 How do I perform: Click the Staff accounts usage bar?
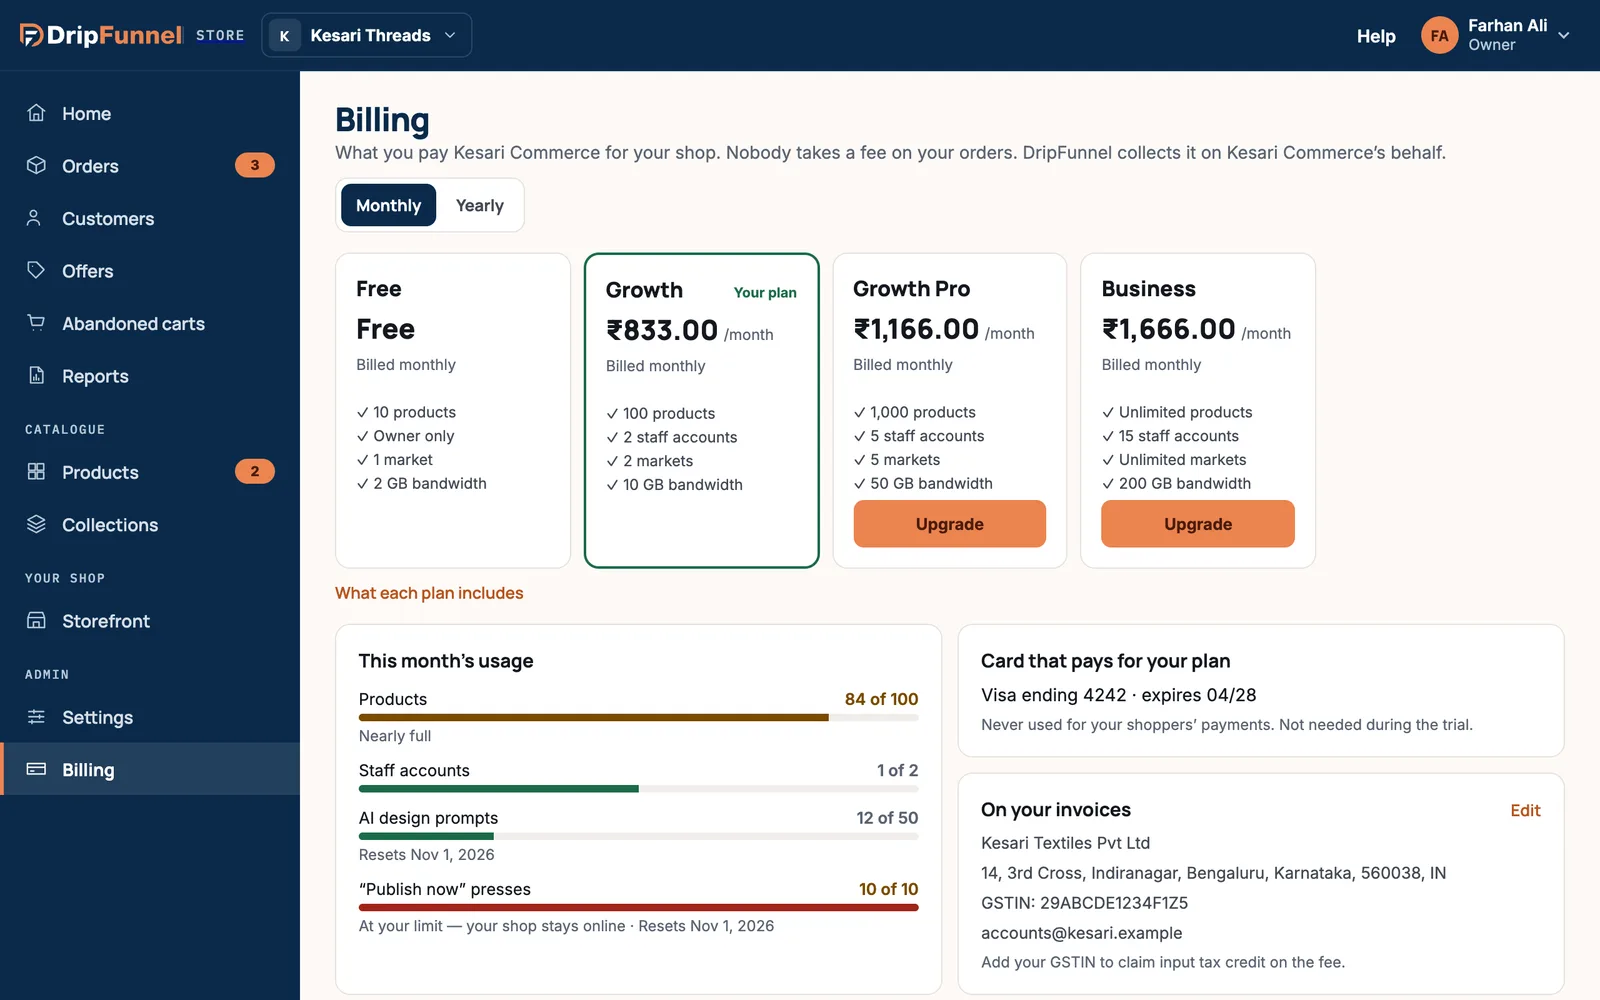(x=638, y=788)
